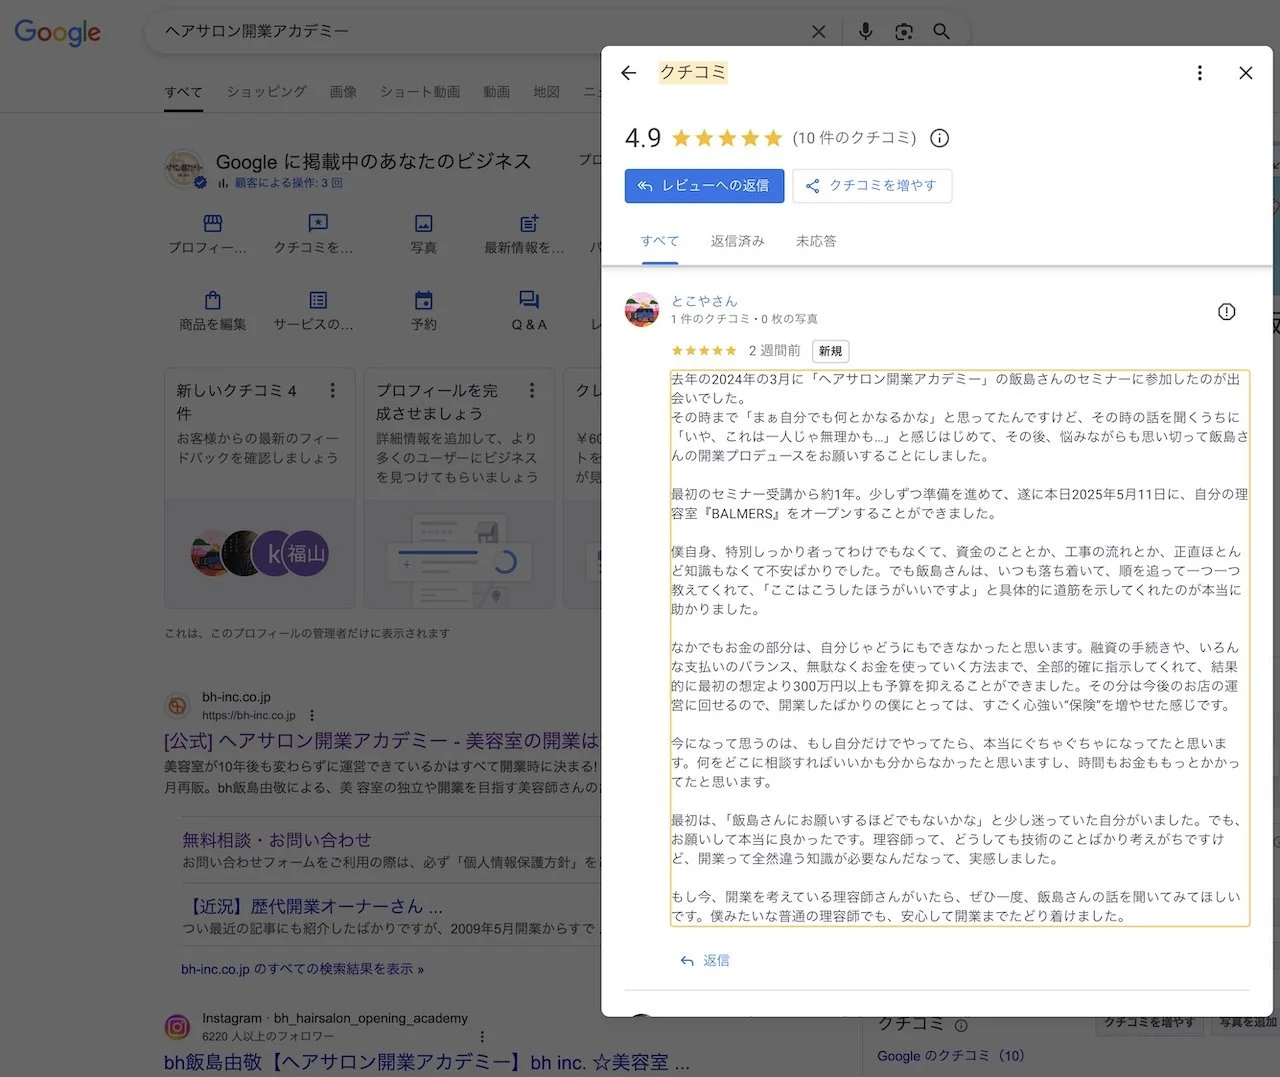Screen dimensions: 1280x1077
Task: Click the magnifier search icon
Action: (x=941, y=32)
